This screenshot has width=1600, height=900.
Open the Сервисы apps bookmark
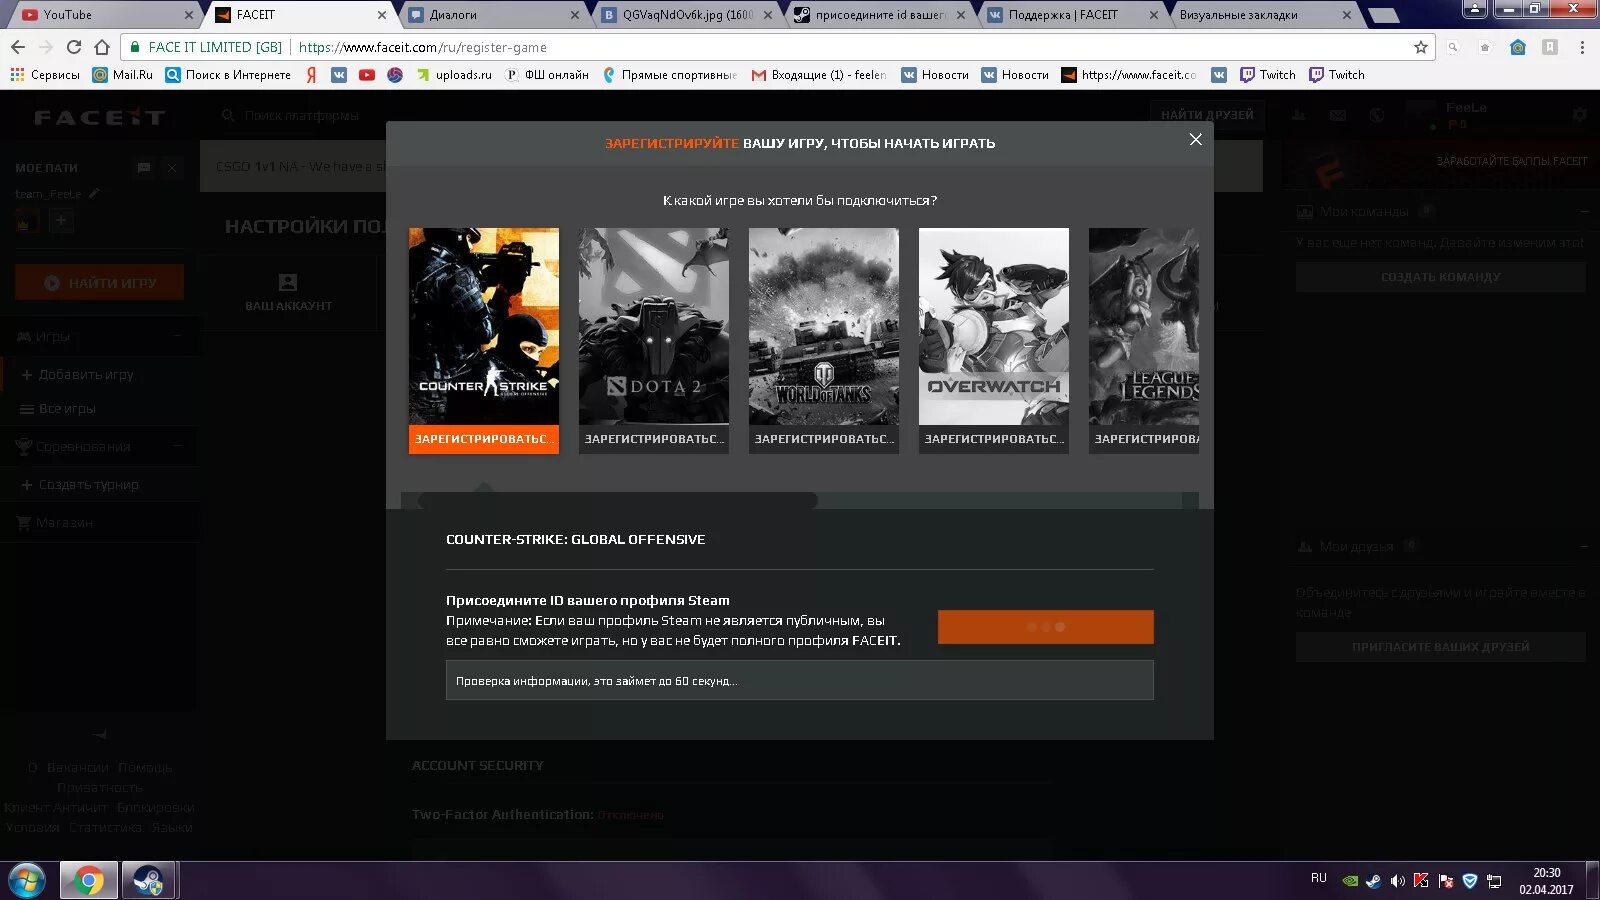pos(45,75)
